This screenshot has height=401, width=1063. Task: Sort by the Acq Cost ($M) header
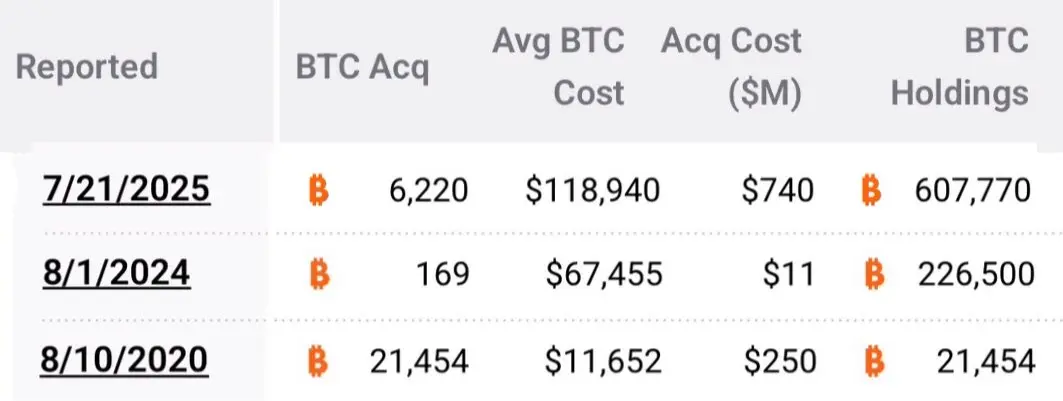[x=731, y=67]
